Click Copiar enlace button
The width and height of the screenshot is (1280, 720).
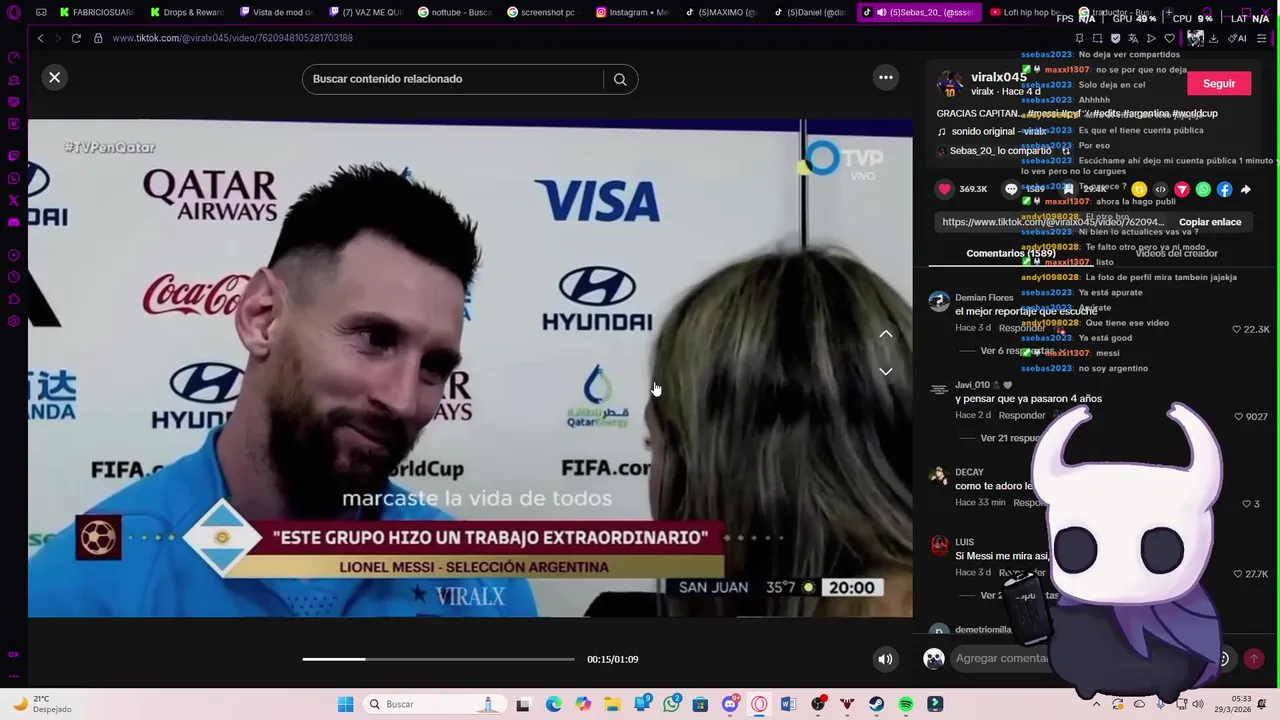click(1210, 222)
